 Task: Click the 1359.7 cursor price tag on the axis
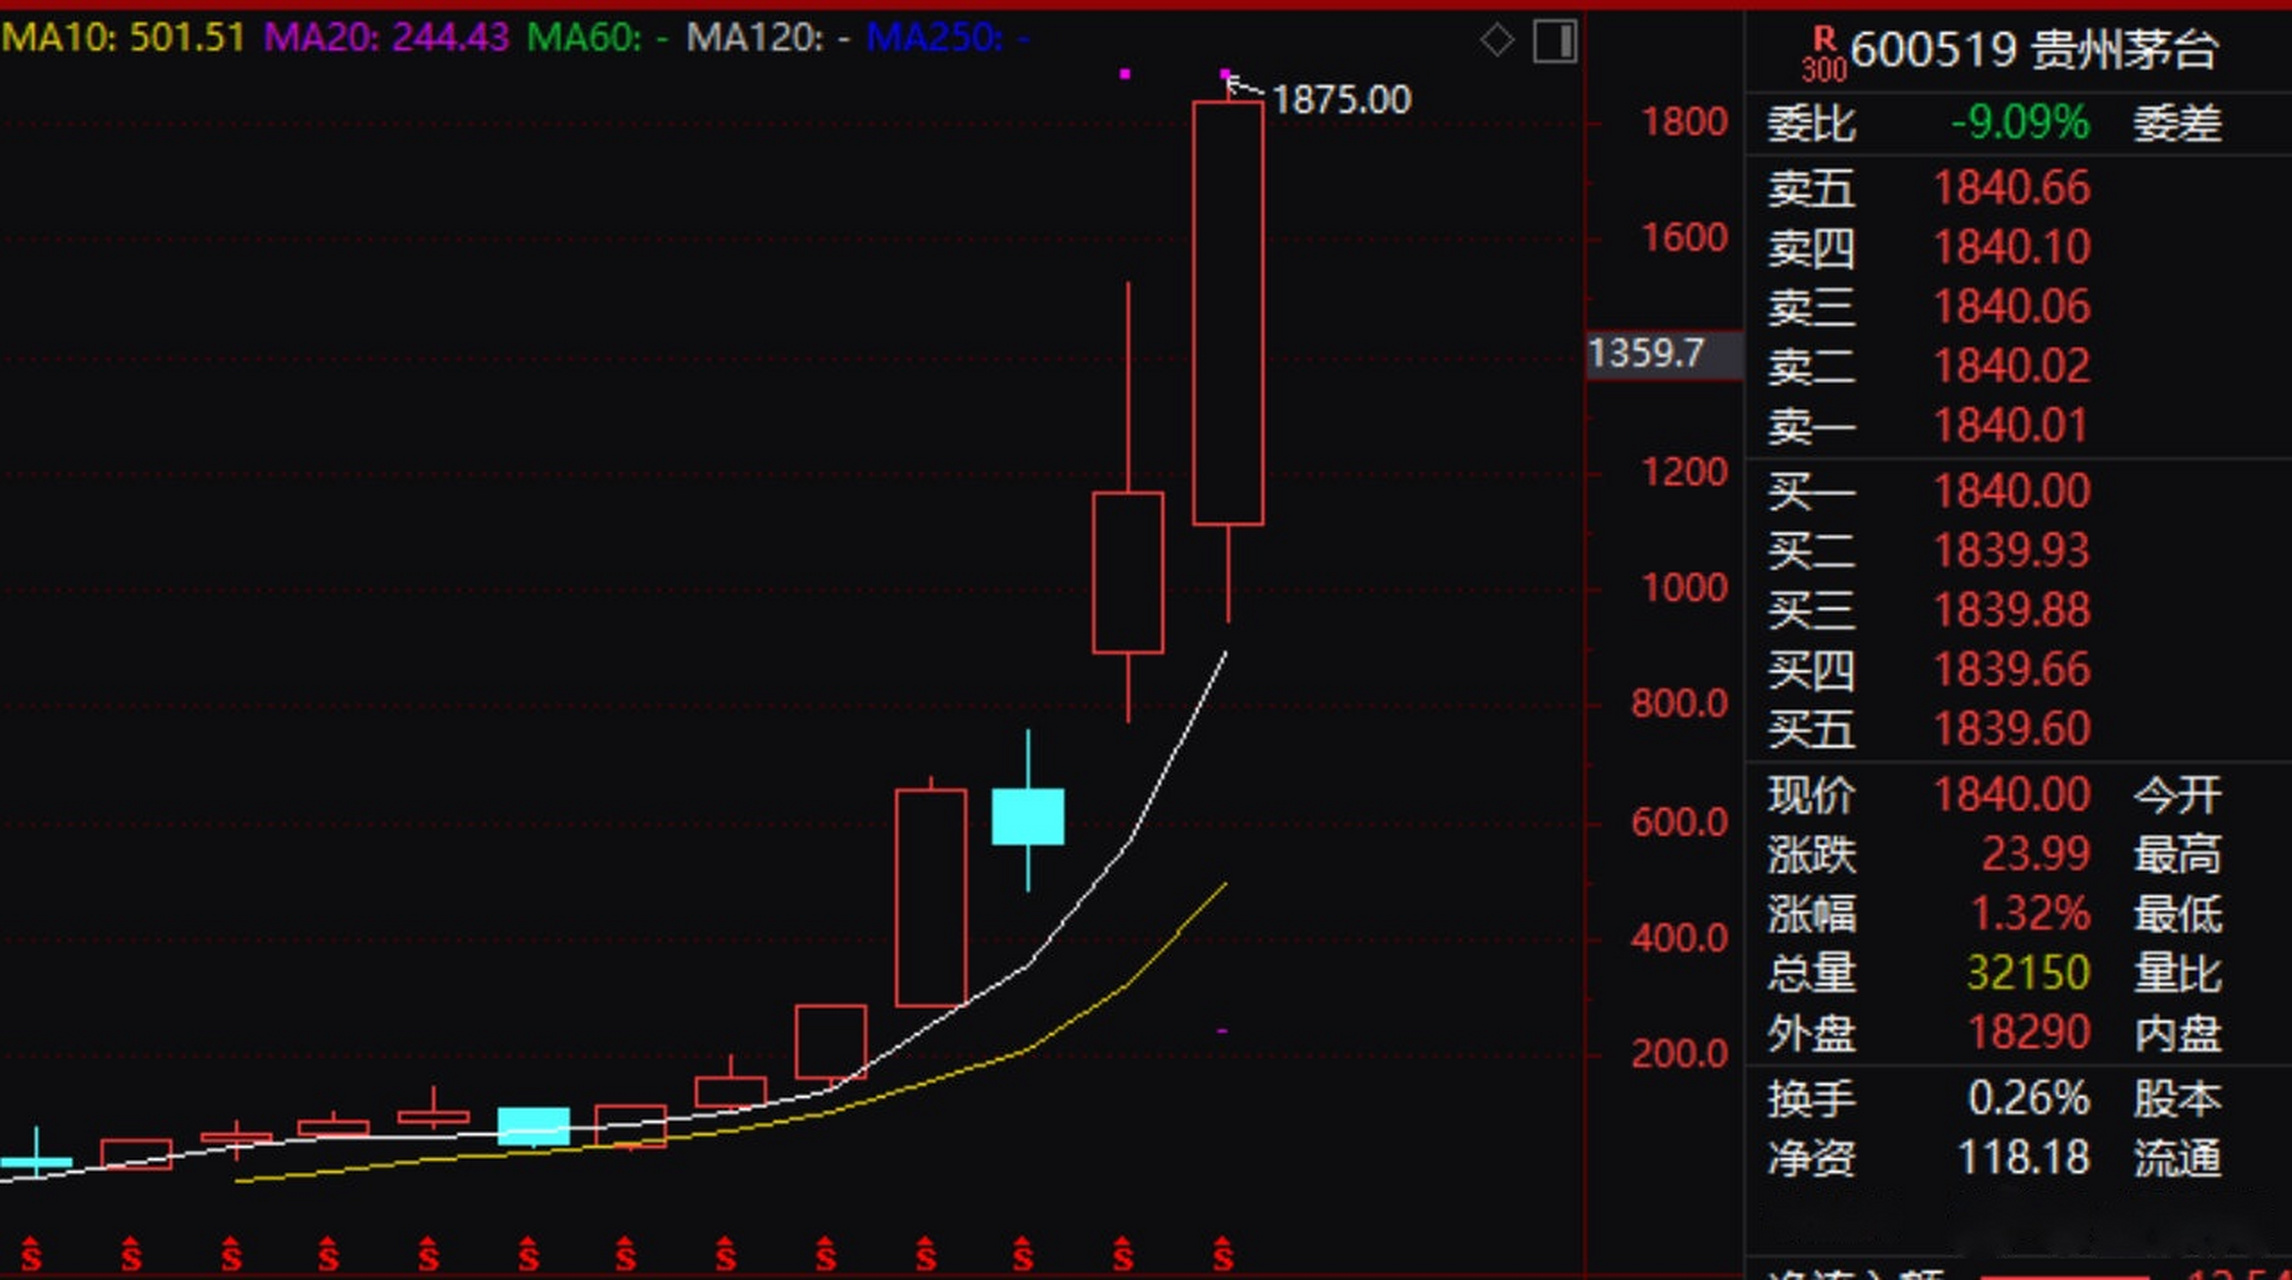(x=1664, y=354)
